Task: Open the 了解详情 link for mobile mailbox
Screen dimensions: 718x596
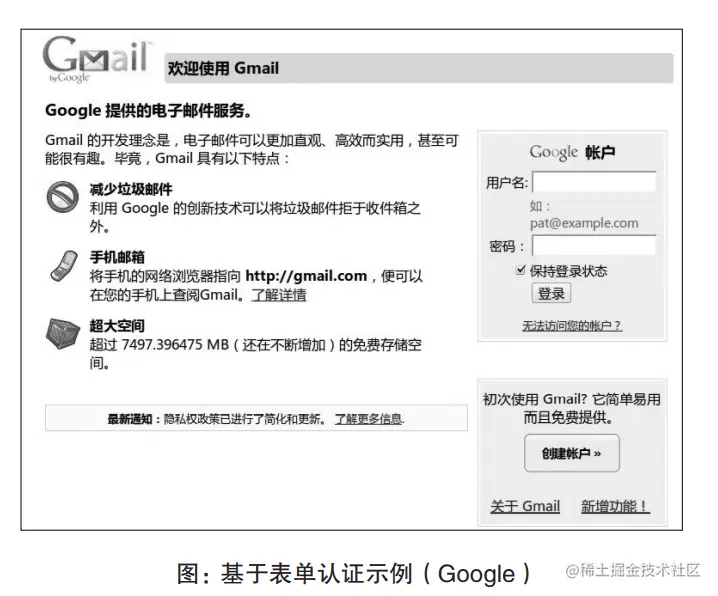Action: 279,295
